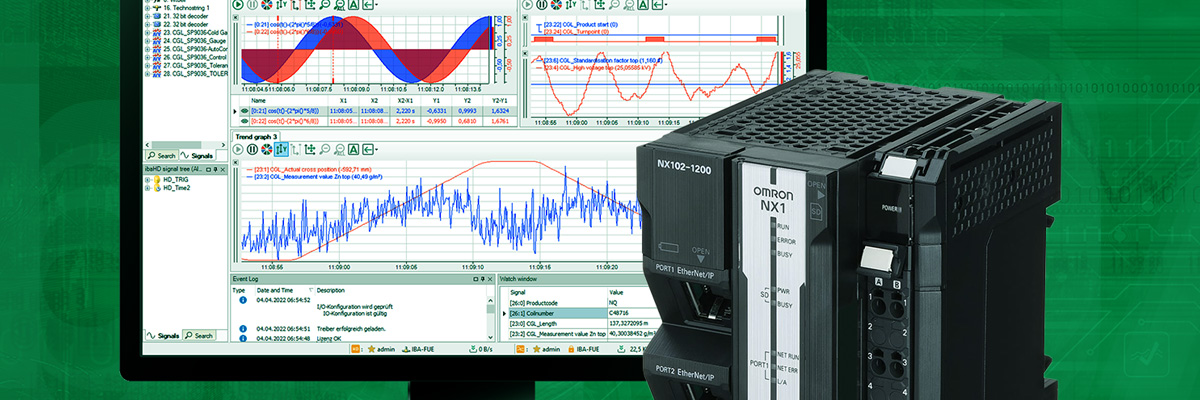Close the Event Log panel
The height and width of the screenshot is (400, 1200).
click(x=490, y=279)
